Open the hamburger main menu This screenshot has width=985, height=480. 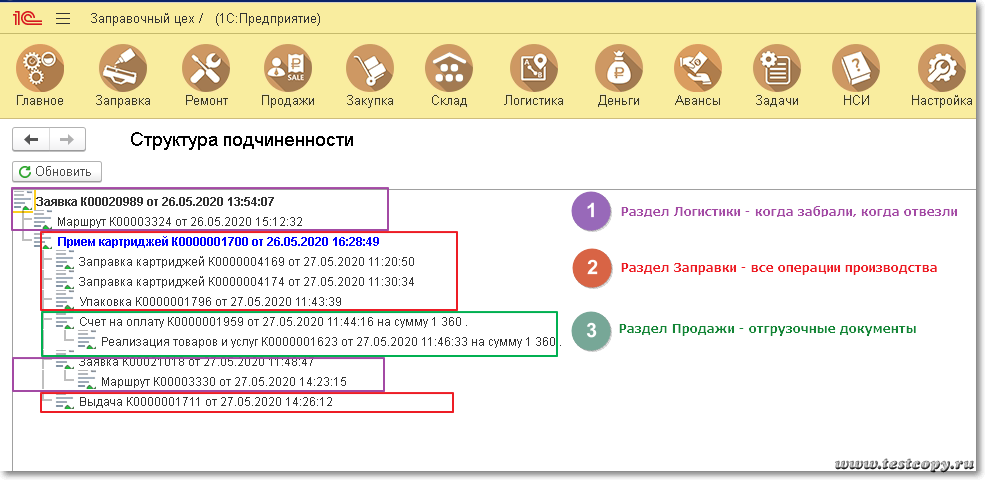pos(63,19)
